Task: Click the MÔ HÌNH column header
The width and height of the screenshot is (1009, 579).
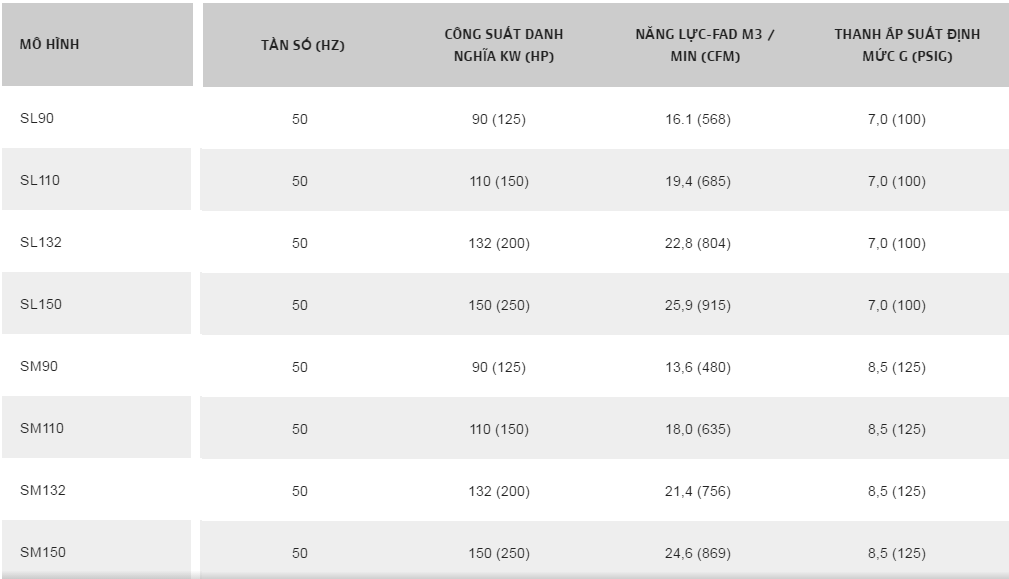Action: [x=50, y=45]
